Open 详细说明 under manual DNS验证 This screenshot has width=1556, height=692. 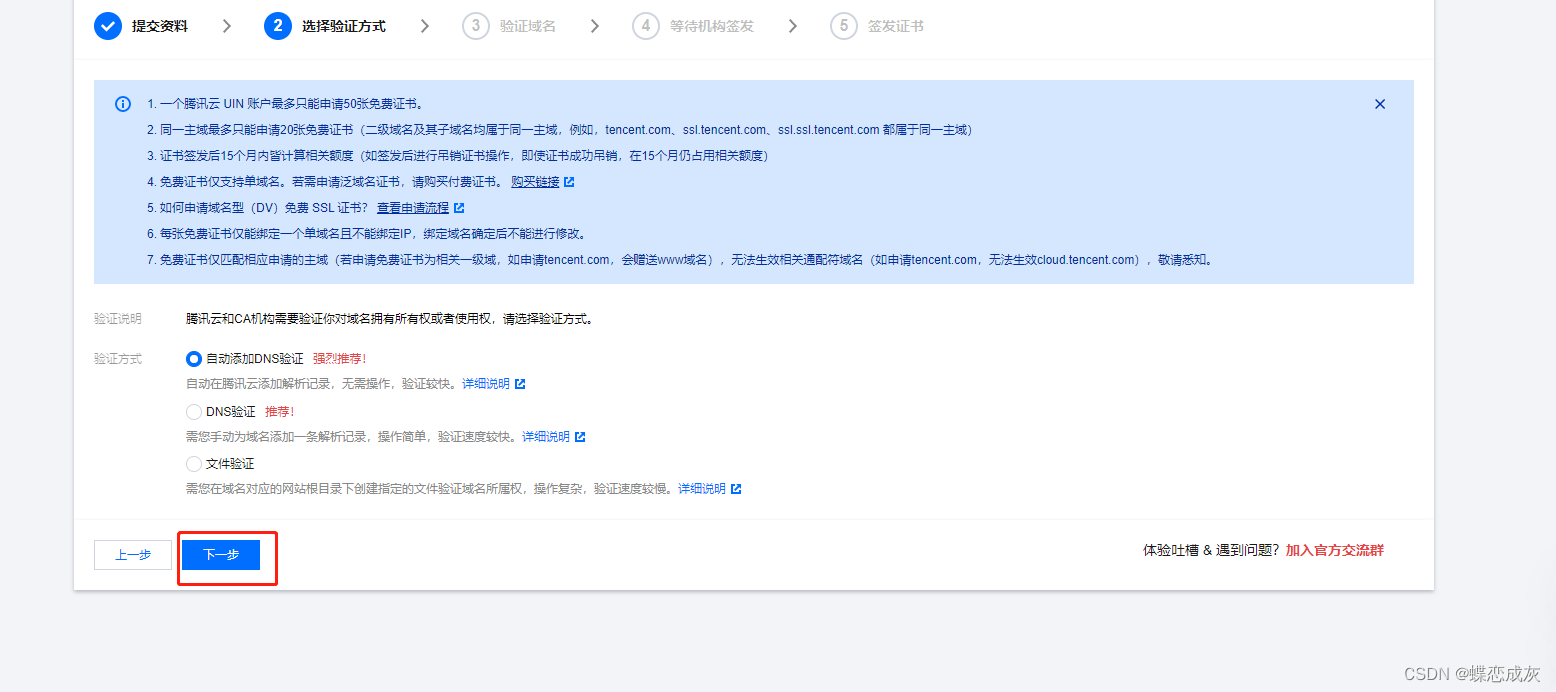[x=546, y=437]
